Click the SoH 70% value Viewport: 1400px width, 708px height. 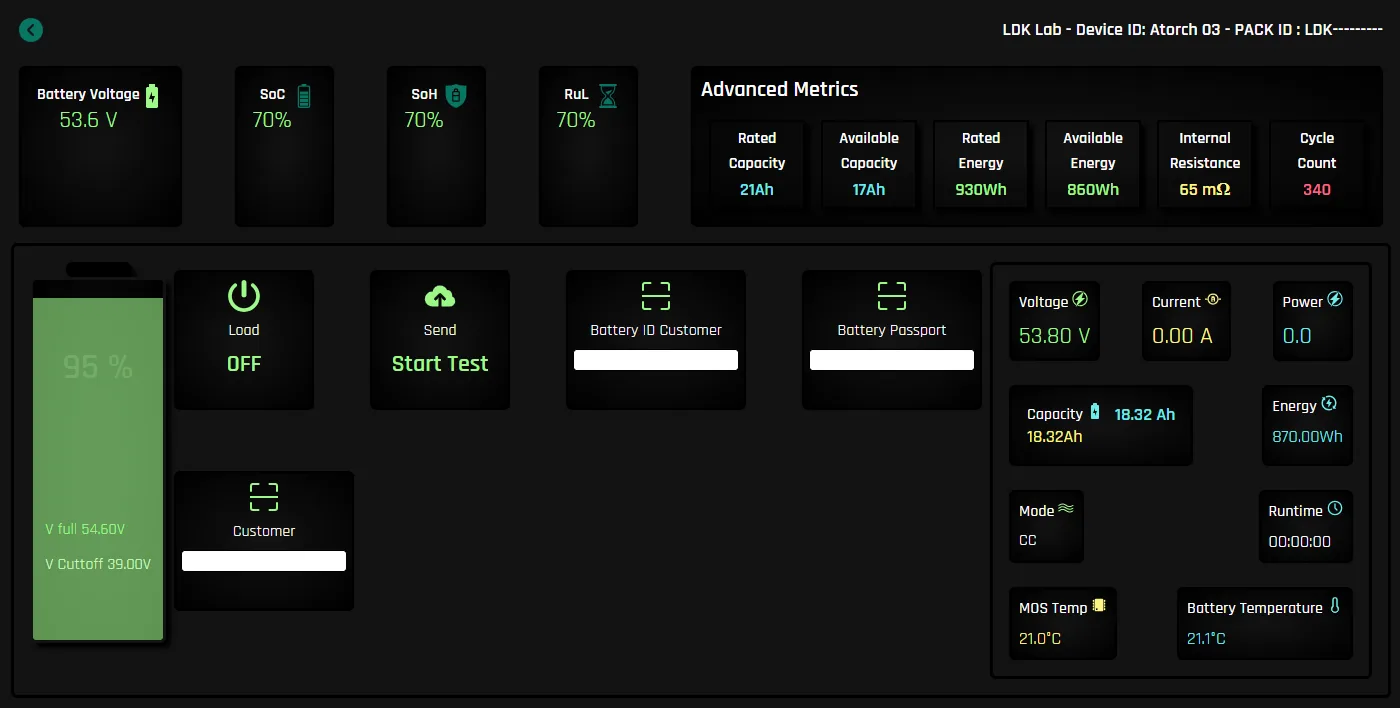[x=424, y=121]
